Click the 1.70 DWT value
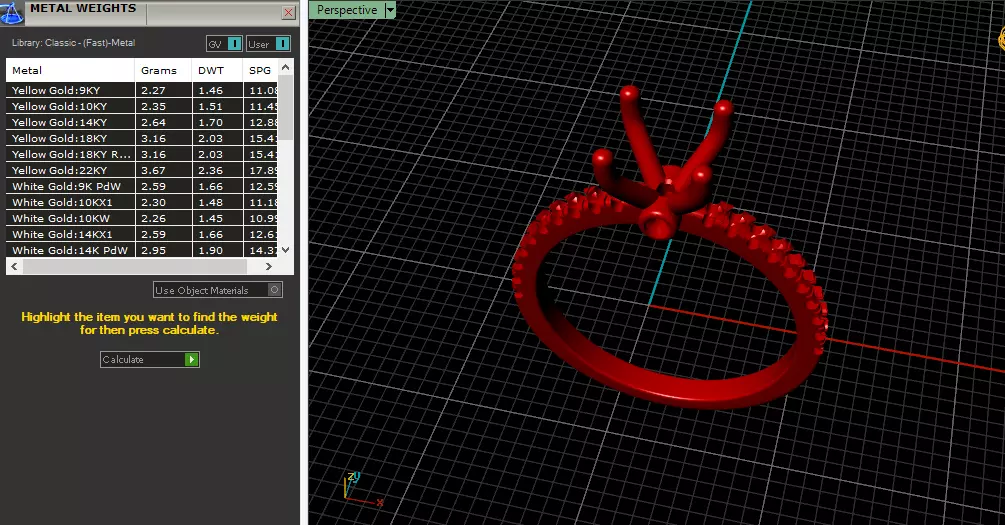The width and height of the screenshot is (1005, 525). pos(210,122)
